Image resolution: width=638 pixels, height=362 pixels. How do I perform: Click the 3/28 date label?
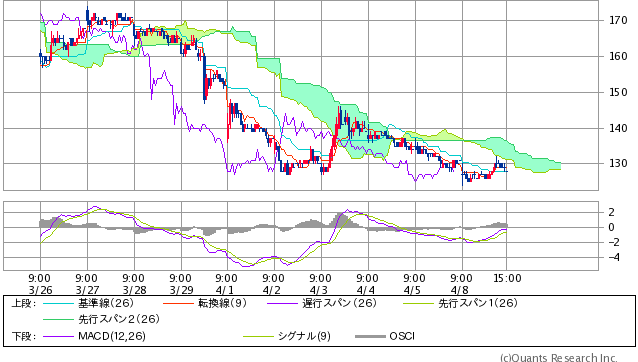(x=134, y=290)
